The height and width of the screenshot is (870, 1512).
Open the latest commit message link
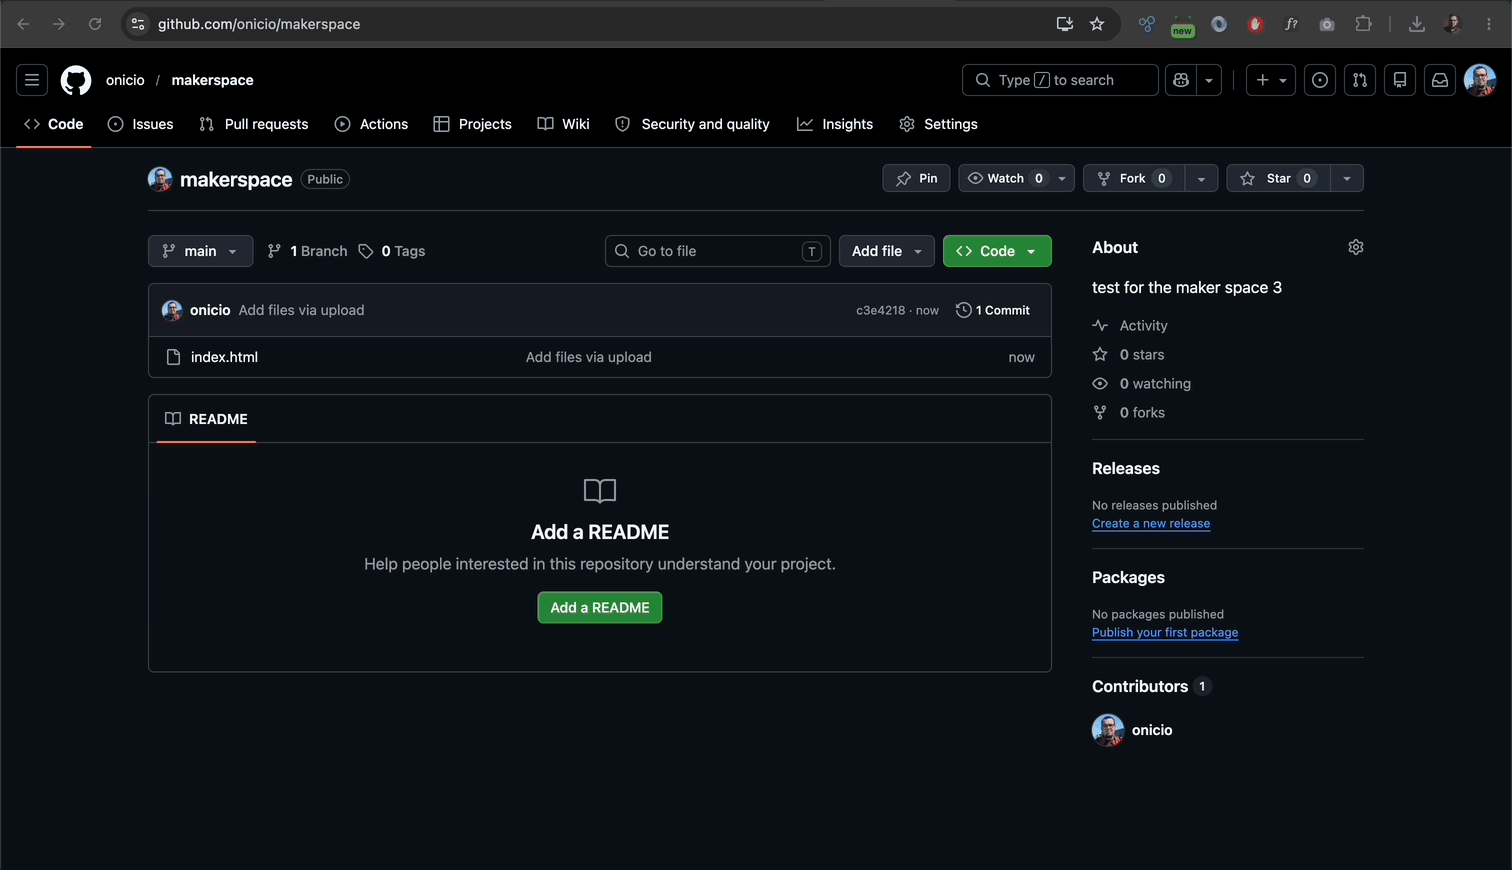301,310
